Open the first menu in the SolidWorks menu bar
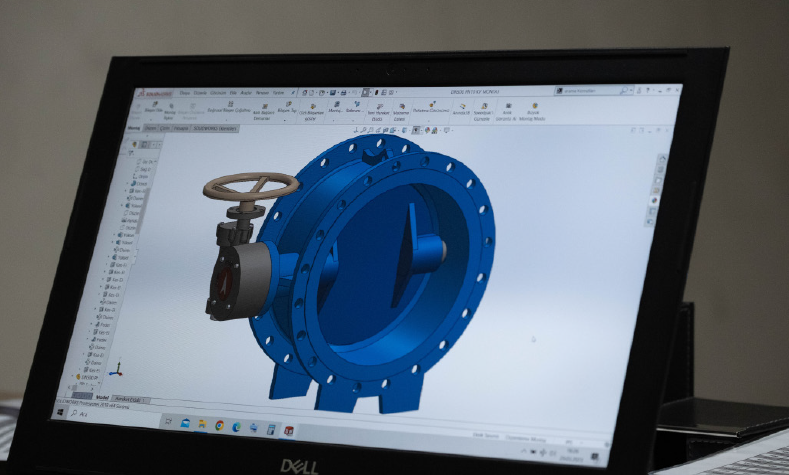The image size is (789, 475). point(184,93)
